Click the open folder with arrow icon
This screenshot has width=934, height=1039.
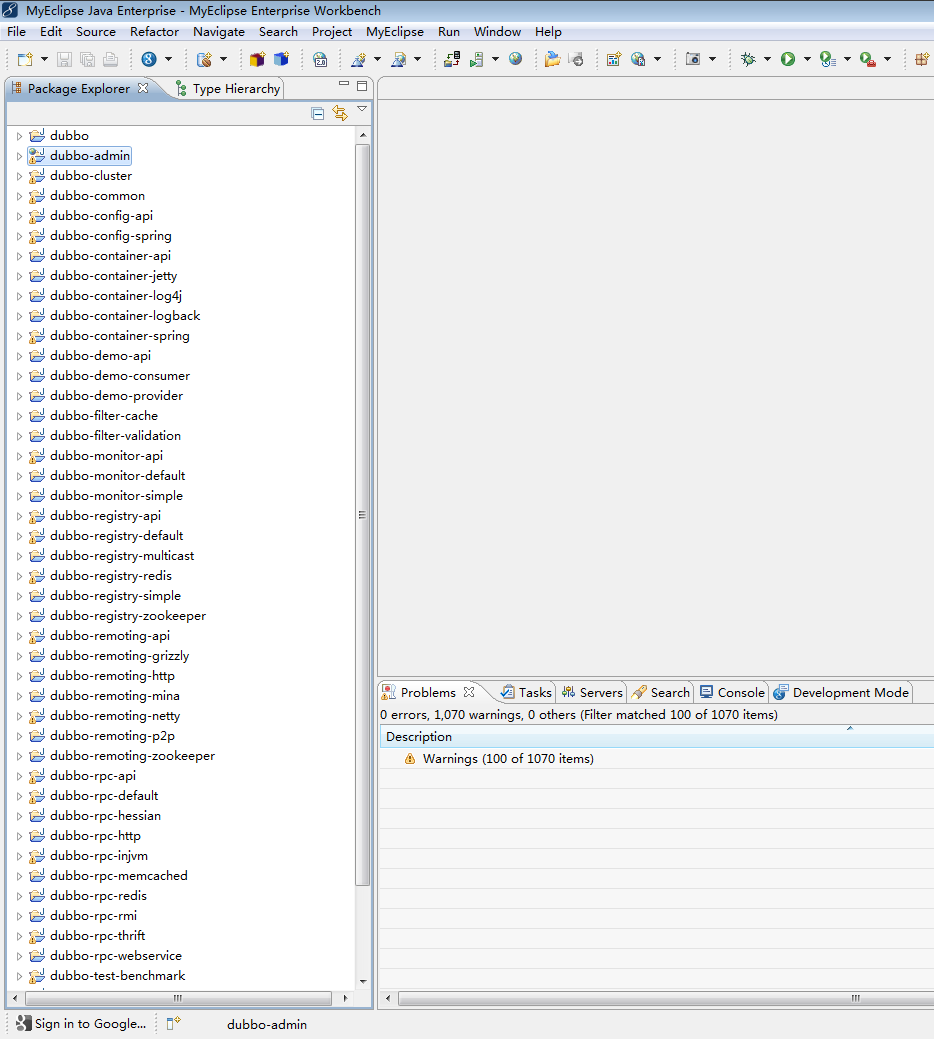tap(552, 60)
